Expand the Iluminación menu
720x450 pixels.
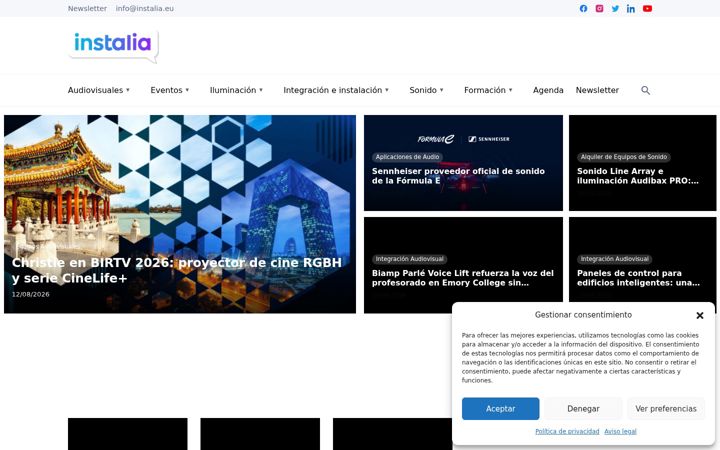pos(236,90)
